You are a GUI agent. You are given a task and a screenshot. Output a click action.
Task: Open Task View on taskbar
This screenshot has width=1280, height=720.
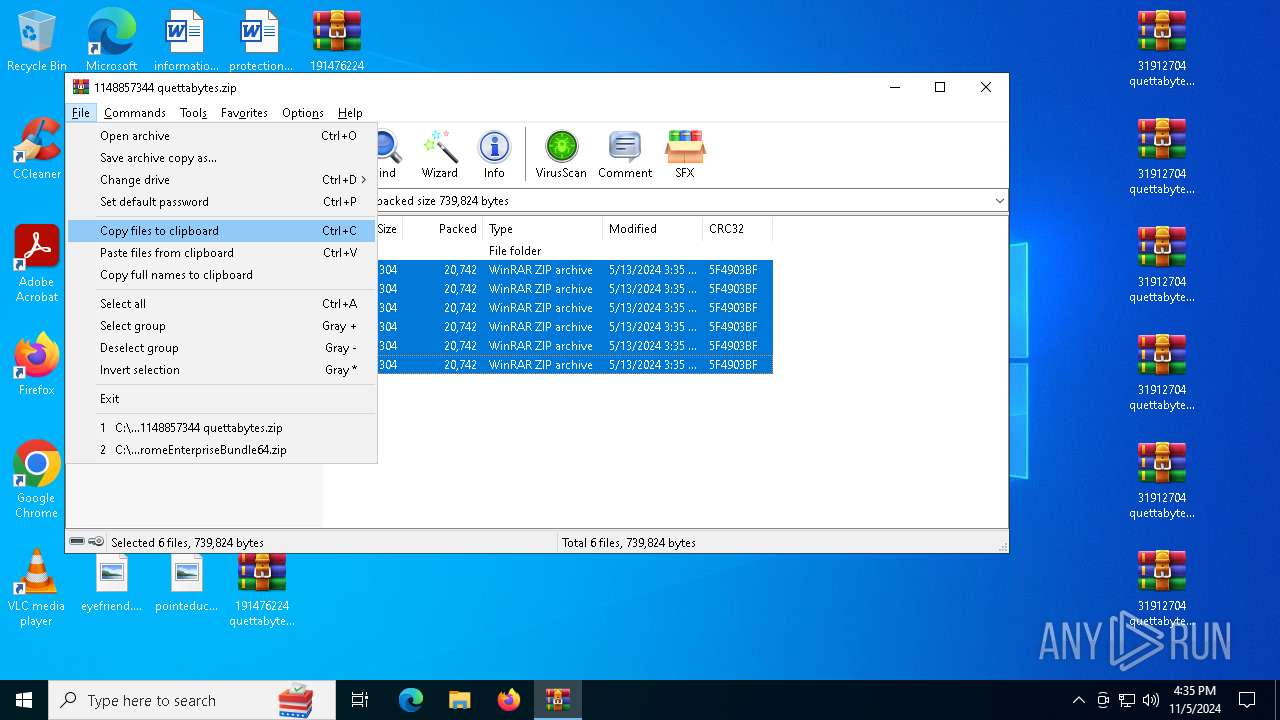coord(360,700)
